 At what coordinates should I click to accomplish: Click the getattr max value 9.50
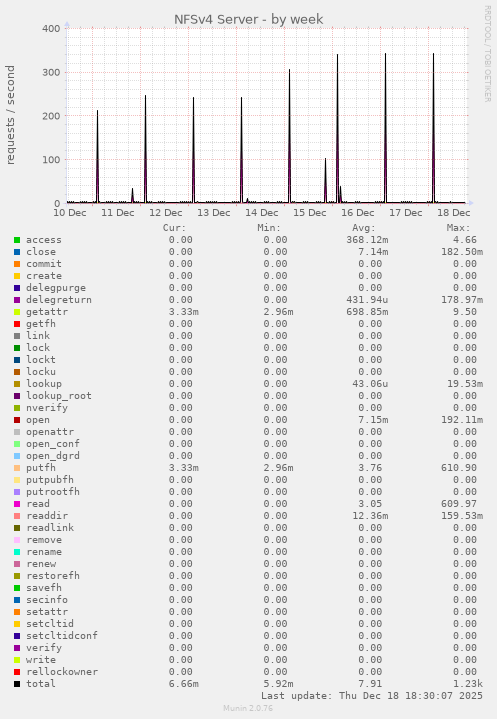tap(465, 312)
